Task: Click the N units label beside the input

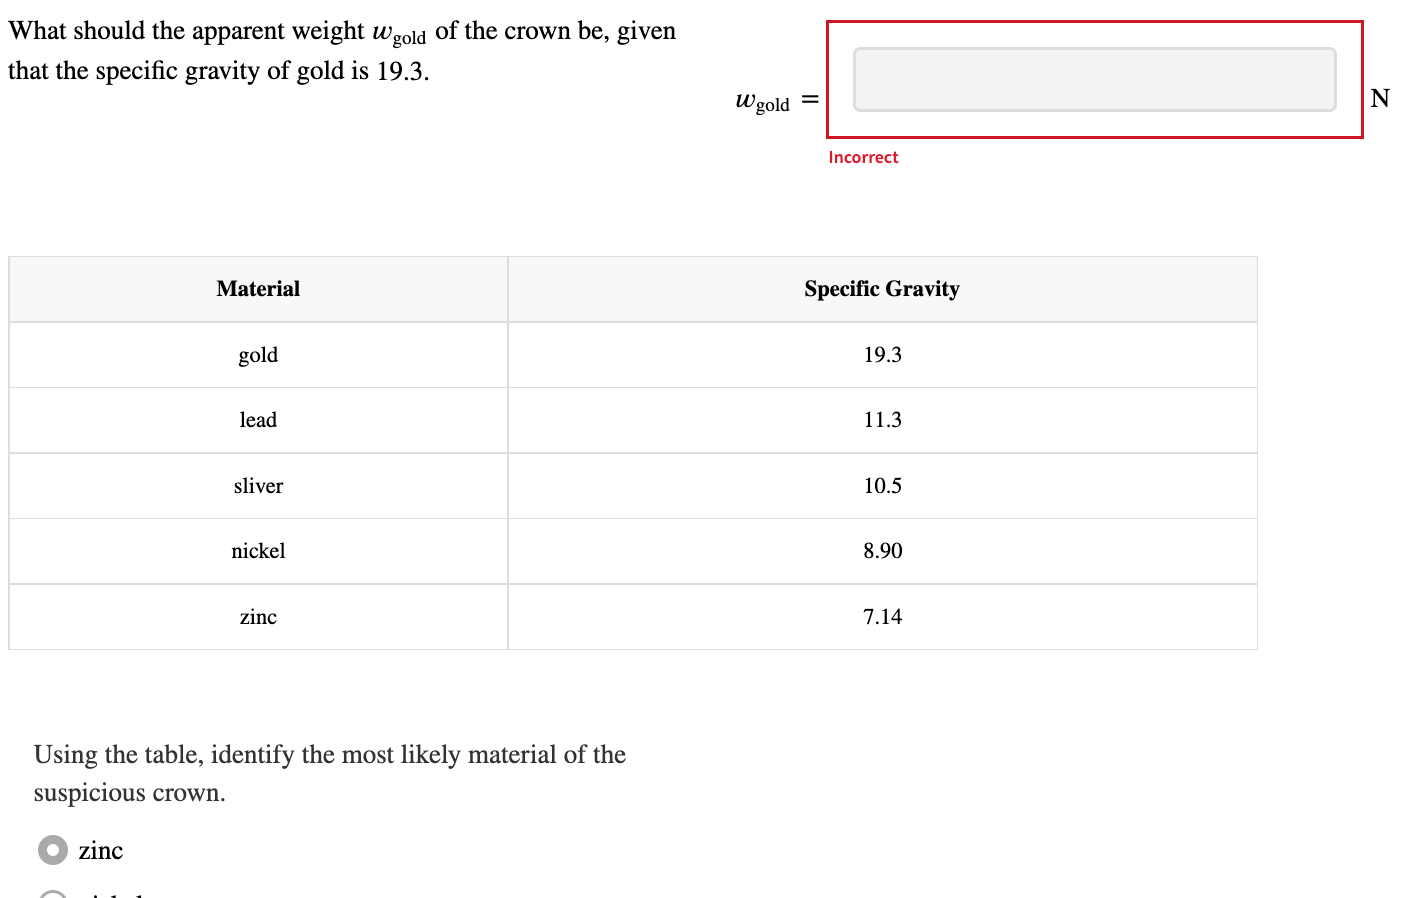Action: (x=1380, y=99)
